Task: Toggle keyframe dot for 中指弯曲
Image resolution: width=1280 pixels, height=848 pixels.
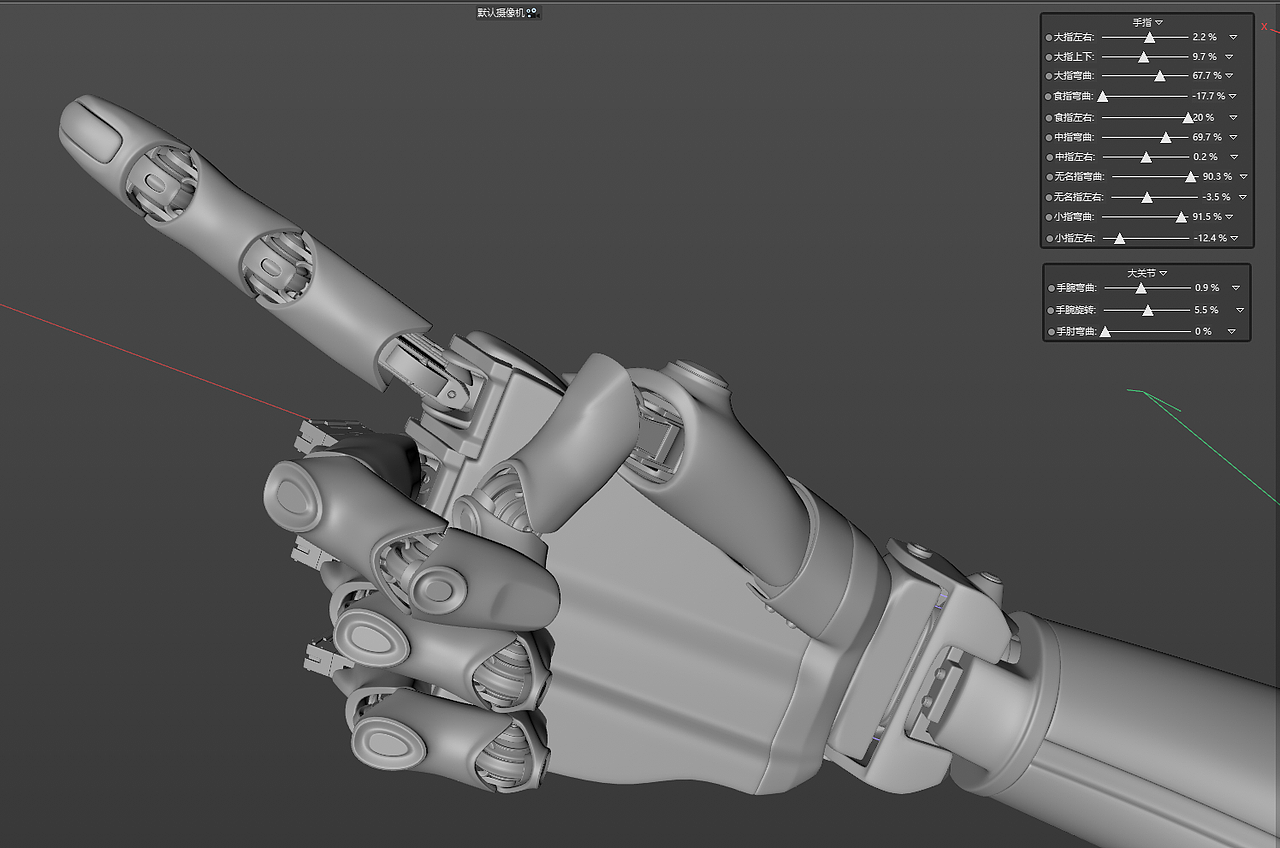Action: click(x=1049, y=137)
